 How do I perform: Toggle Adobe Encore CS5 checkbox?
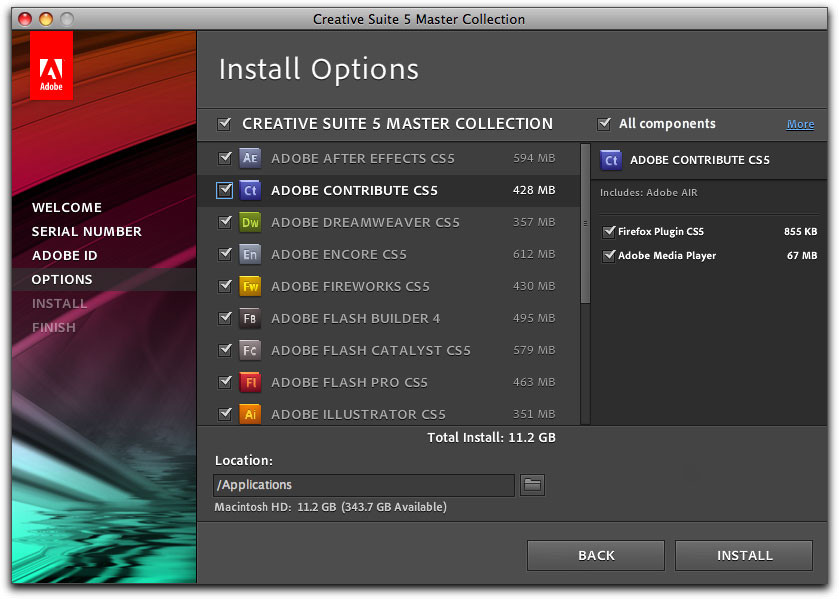coord(225,254)
